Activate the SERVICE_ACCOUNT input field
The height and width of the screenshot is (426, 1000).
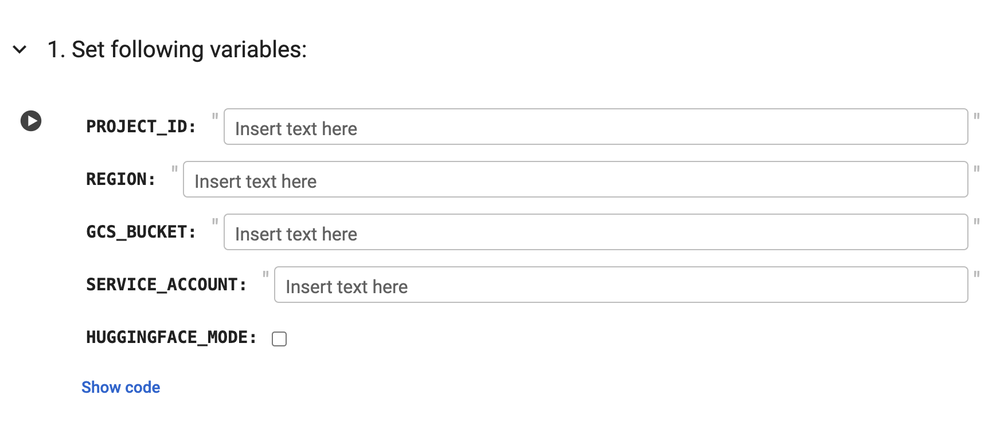tap(621, 285)
